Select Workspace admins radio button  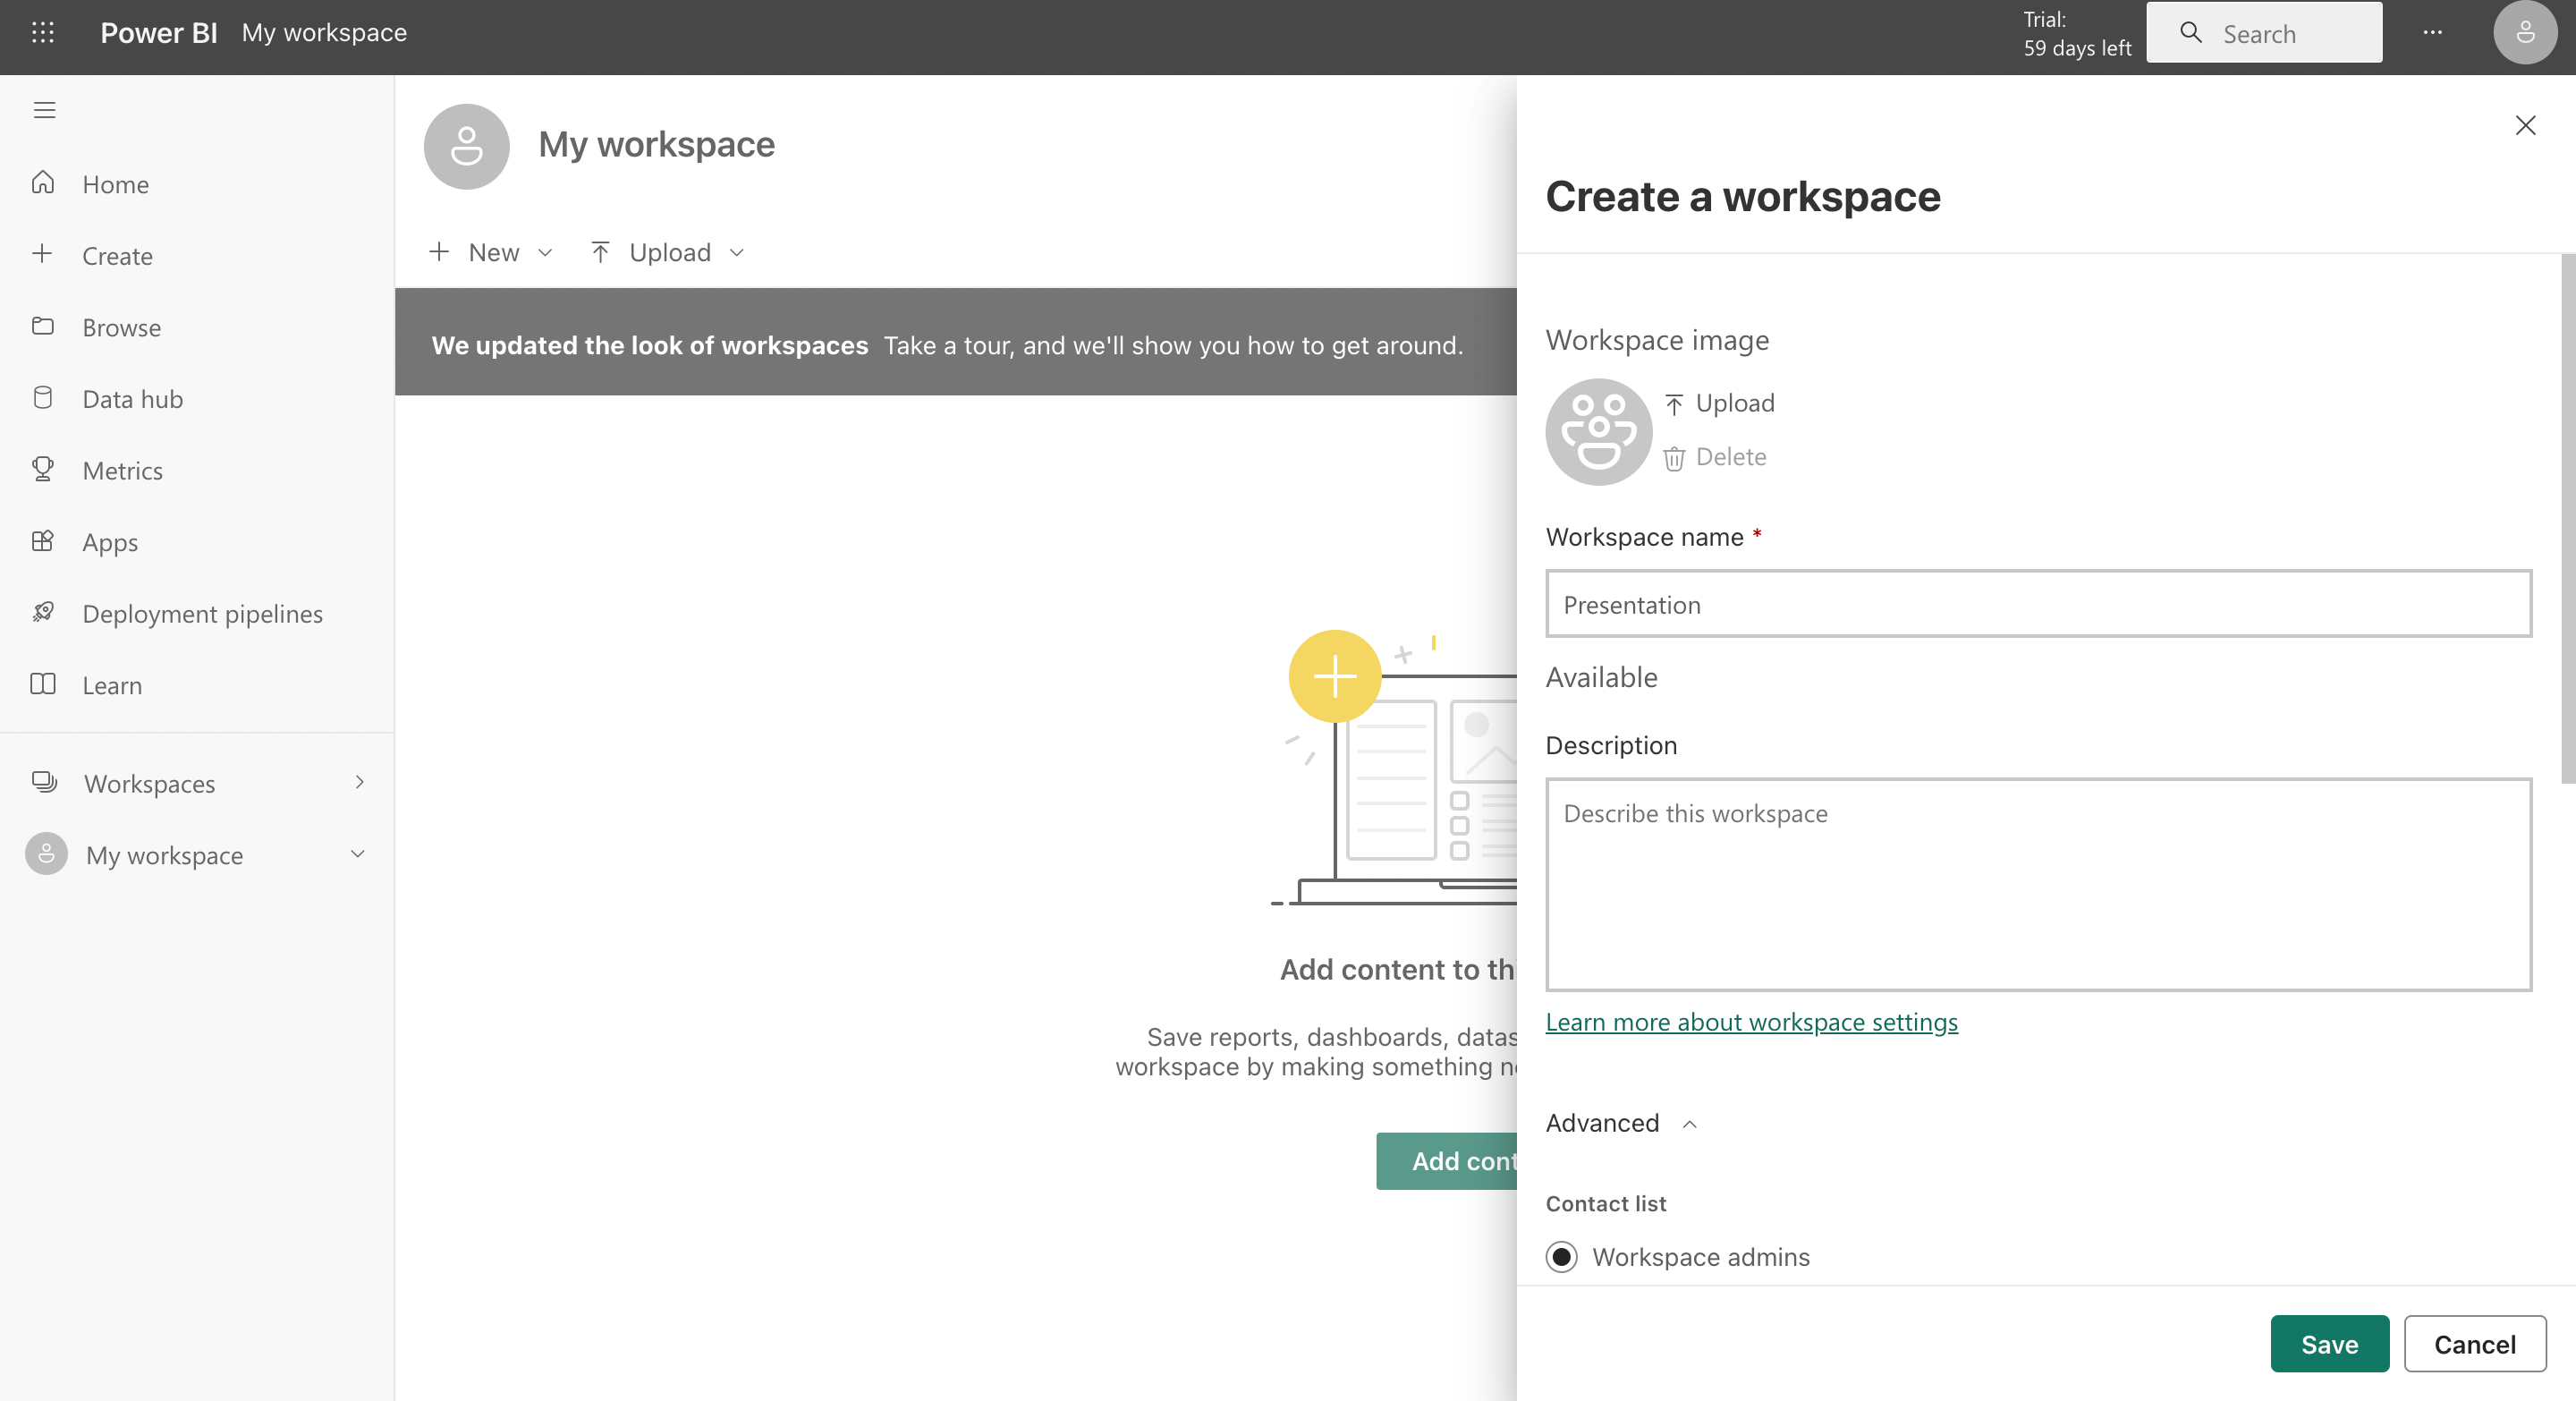(1562, 1256)
